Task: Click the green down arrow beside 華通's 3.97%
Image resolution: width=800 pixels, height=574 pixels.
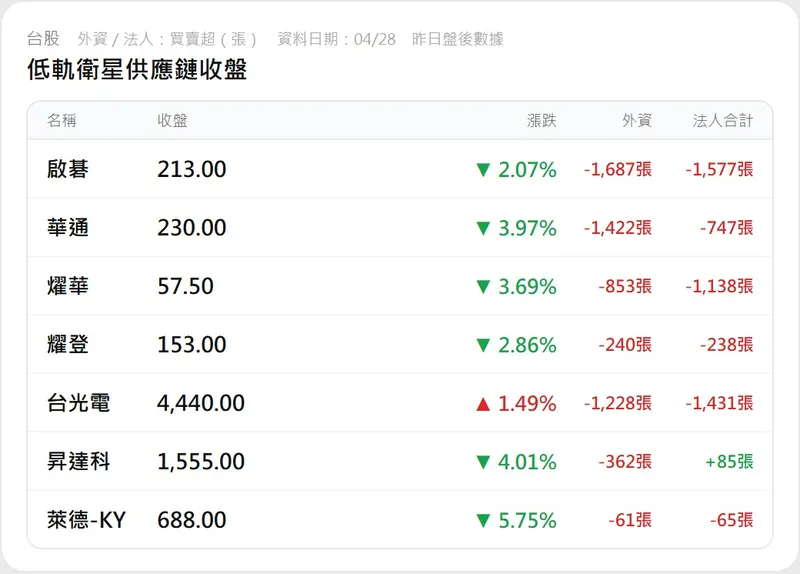Action: [x=483, y=228]
